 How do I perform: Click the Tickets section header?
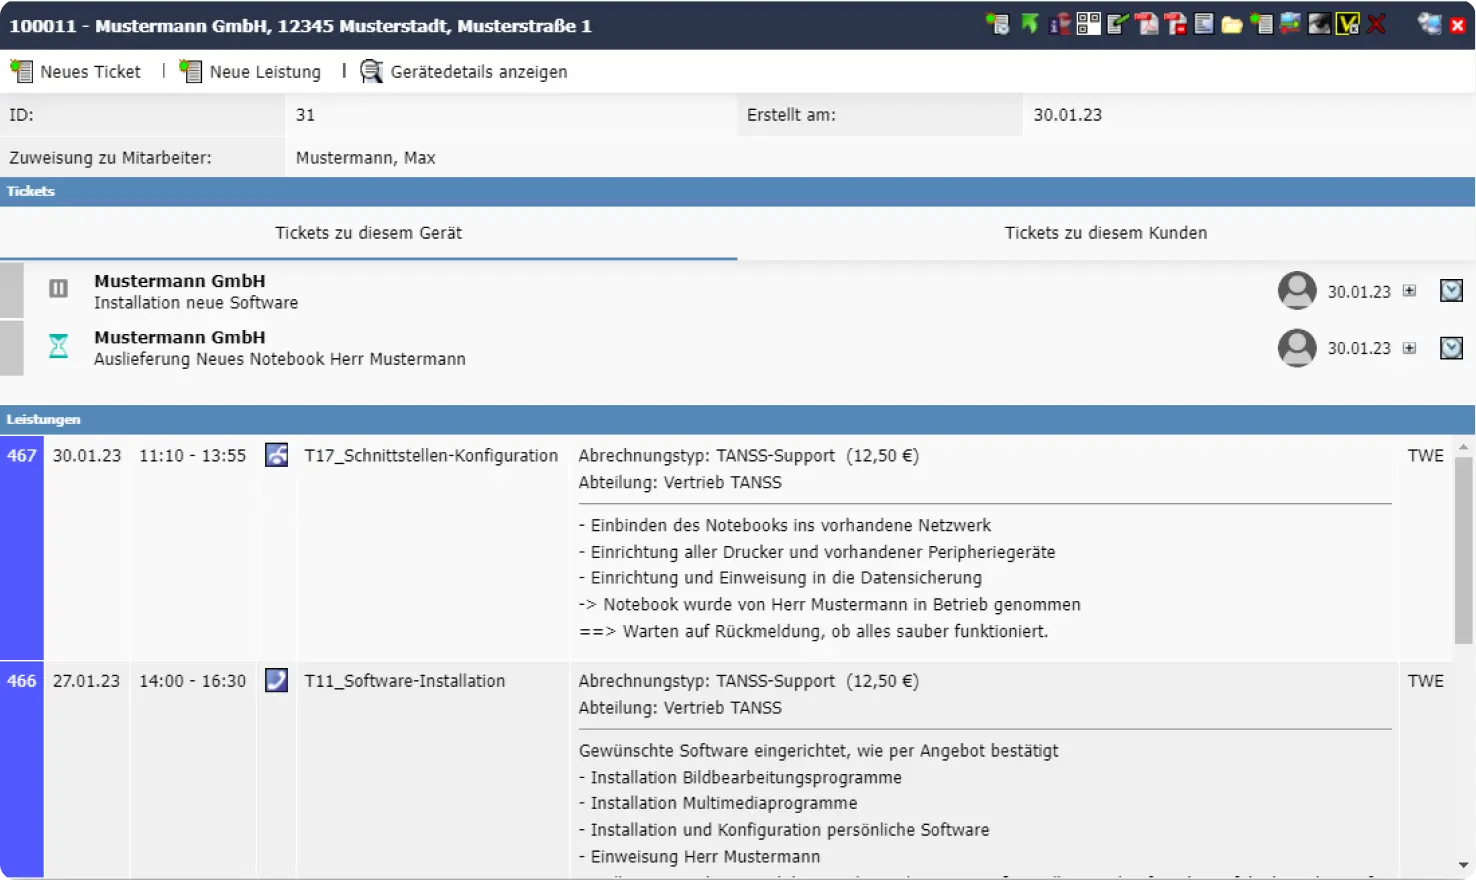click(x=738, y=191)
